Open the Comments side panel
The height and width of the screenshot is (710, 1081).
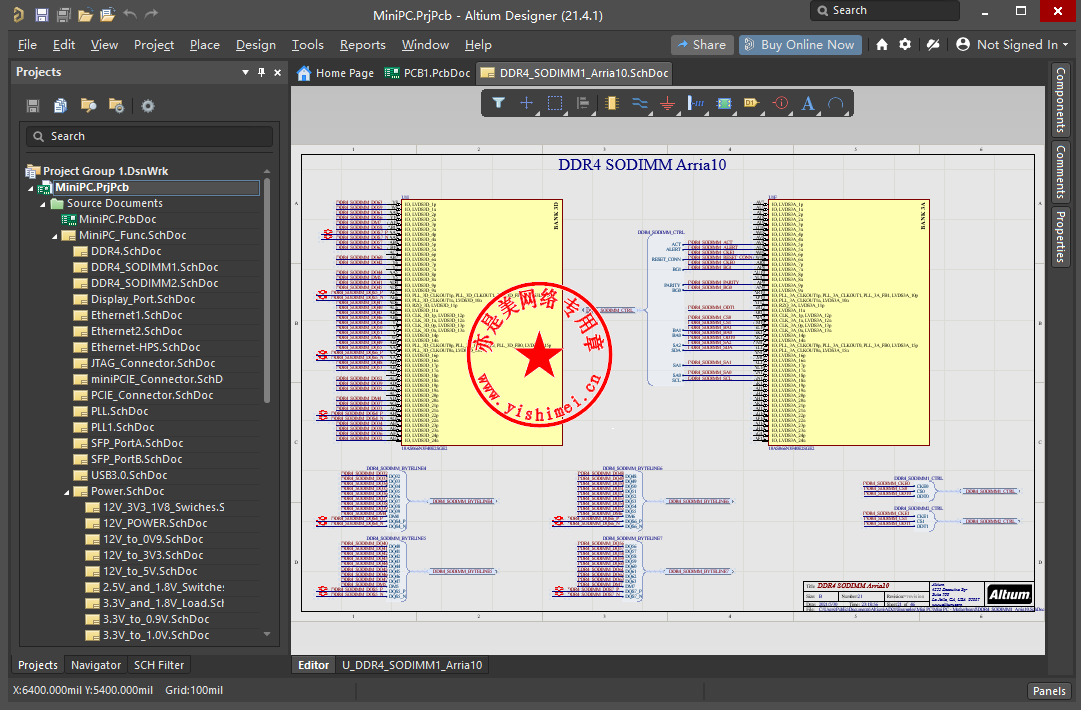click(x=1060, y=171)
